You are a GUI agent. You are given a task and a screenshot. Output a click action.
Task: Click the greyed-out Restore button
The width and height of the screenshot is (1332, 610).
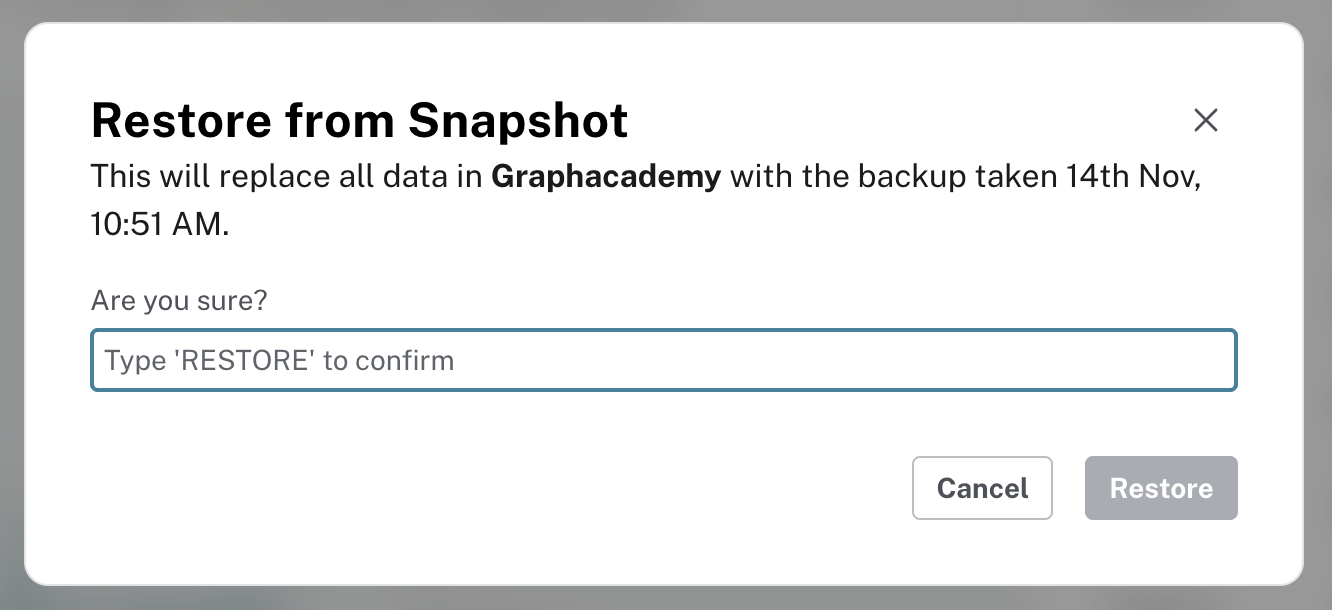(1161, 488)
